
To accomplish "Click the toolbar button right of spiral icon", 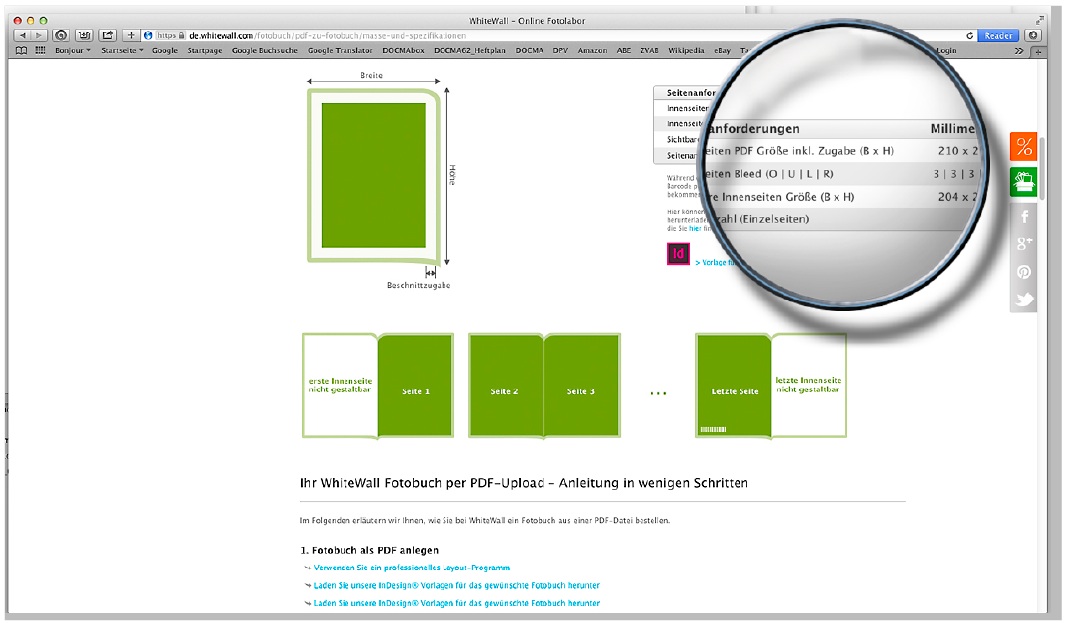I will pos(84,35).
